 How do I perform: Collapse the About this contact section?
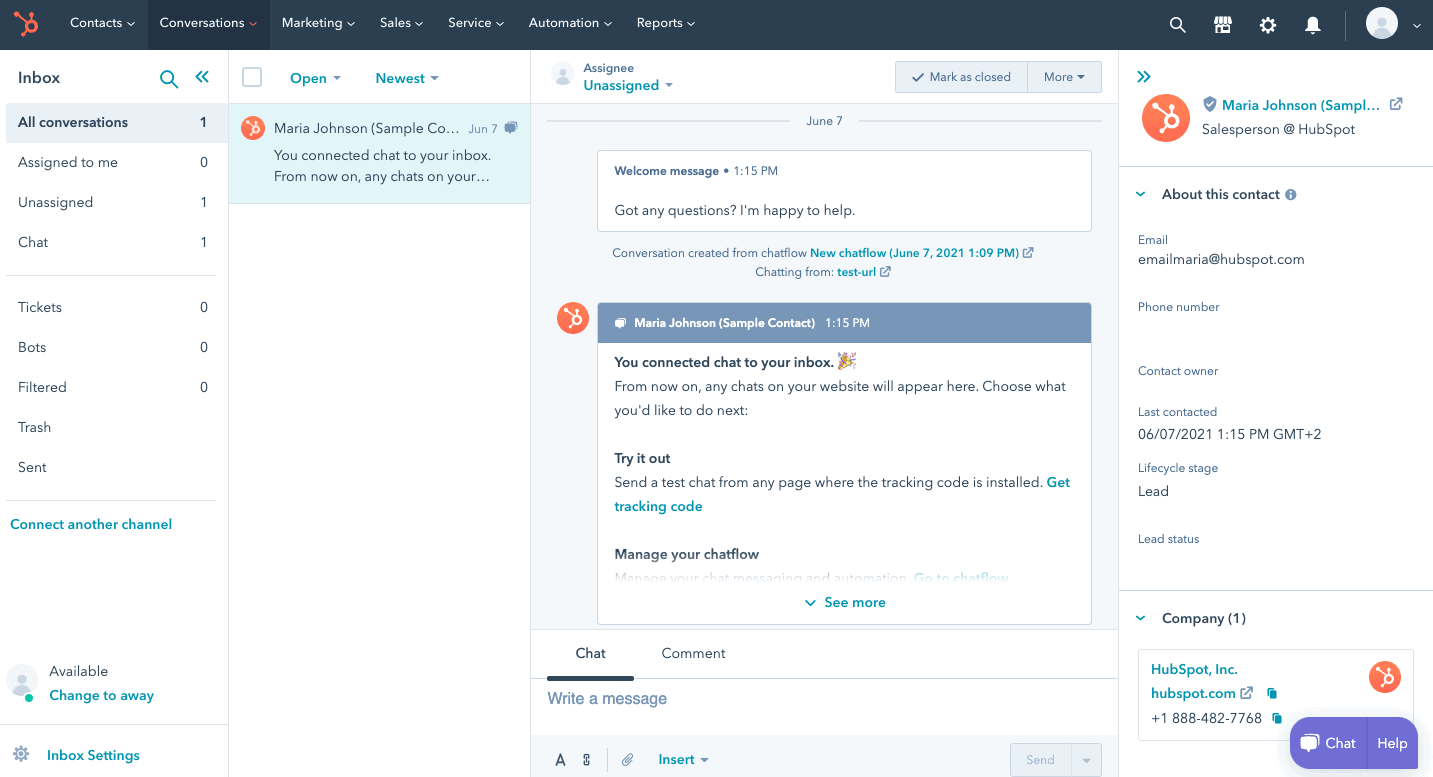coord(1141,195)
